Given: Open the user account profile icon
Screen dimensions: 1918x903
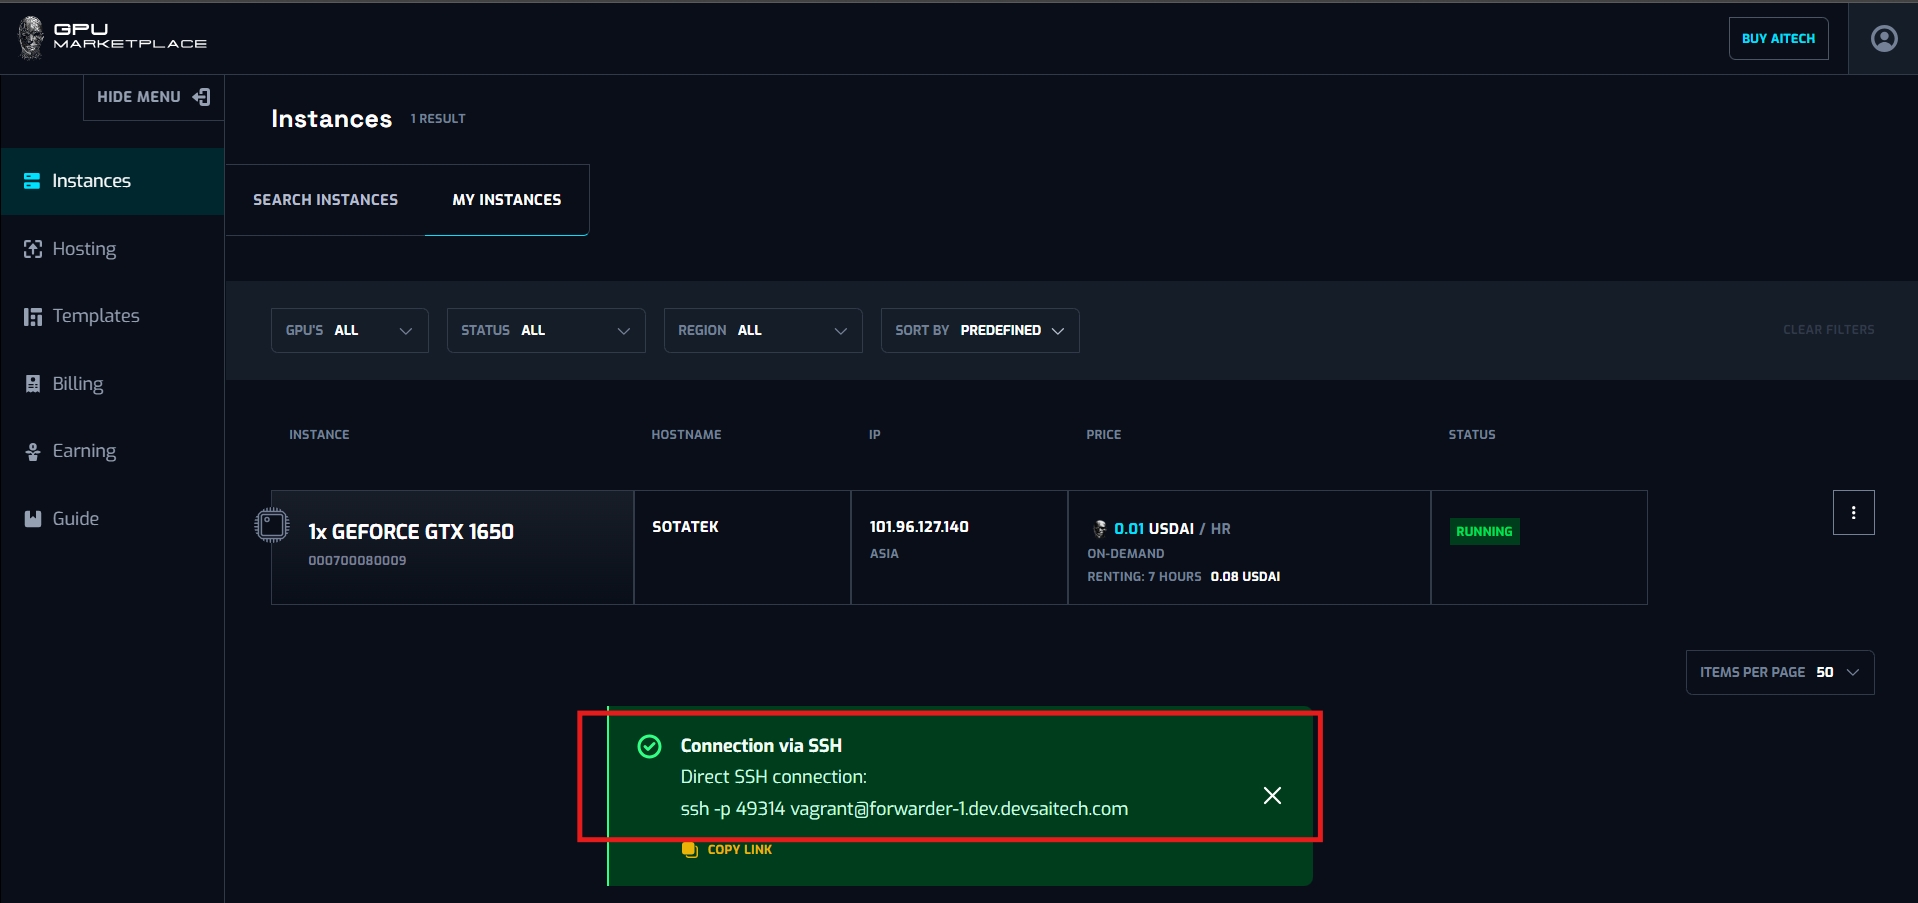Looking at the screenshot, I should pos(1883,38).
